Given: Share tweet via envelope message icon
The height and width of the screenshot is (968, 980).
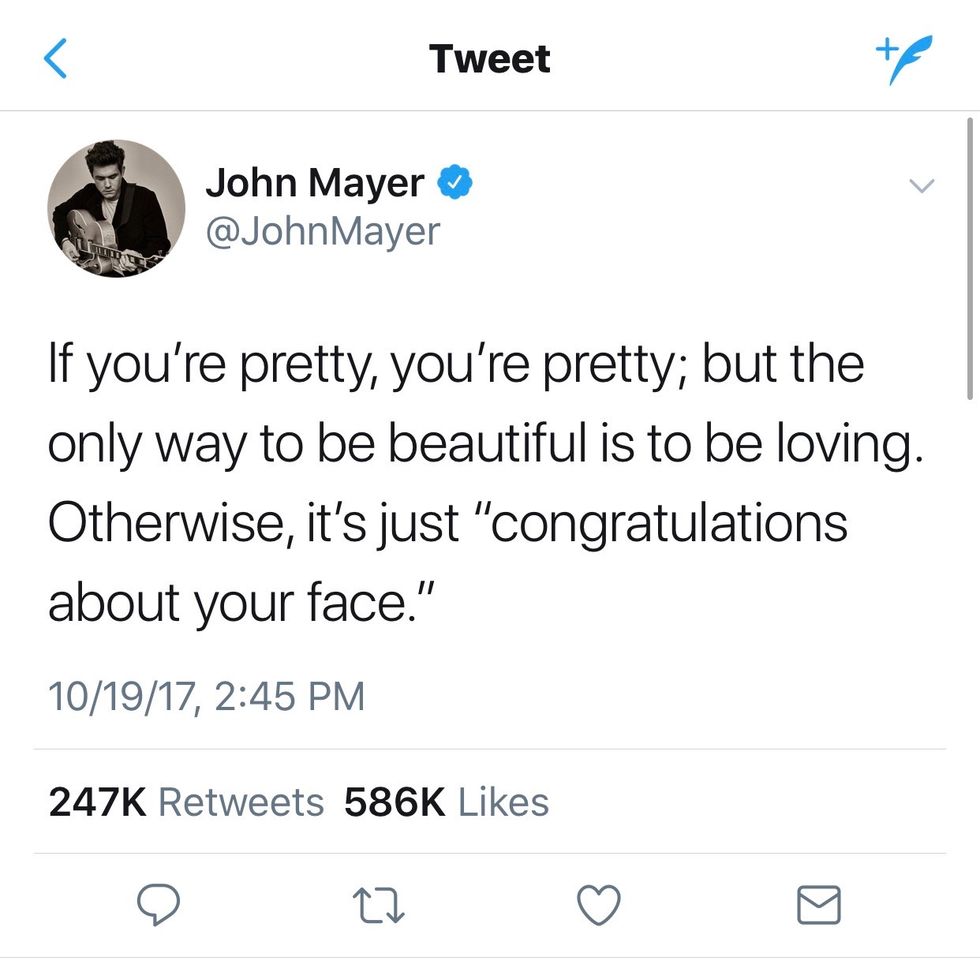Looking at the screenshot, I should [x=819, y=904].
